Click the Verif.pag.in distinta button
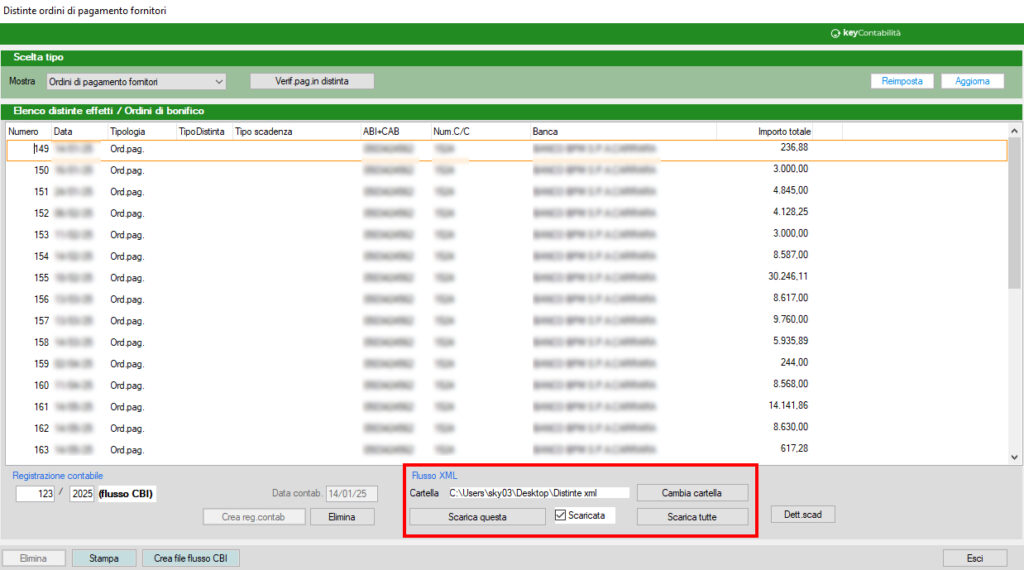 (x=311, y=81)
